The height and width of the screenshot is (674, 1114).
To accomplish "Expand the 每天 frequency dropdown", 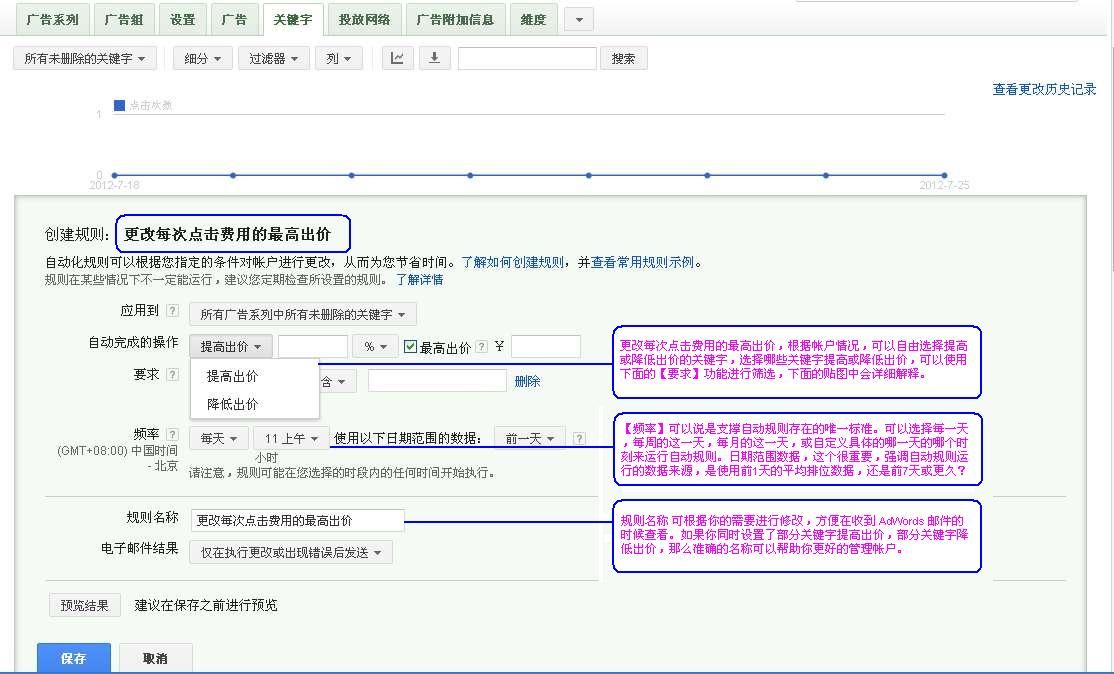I will pos(219,438).
